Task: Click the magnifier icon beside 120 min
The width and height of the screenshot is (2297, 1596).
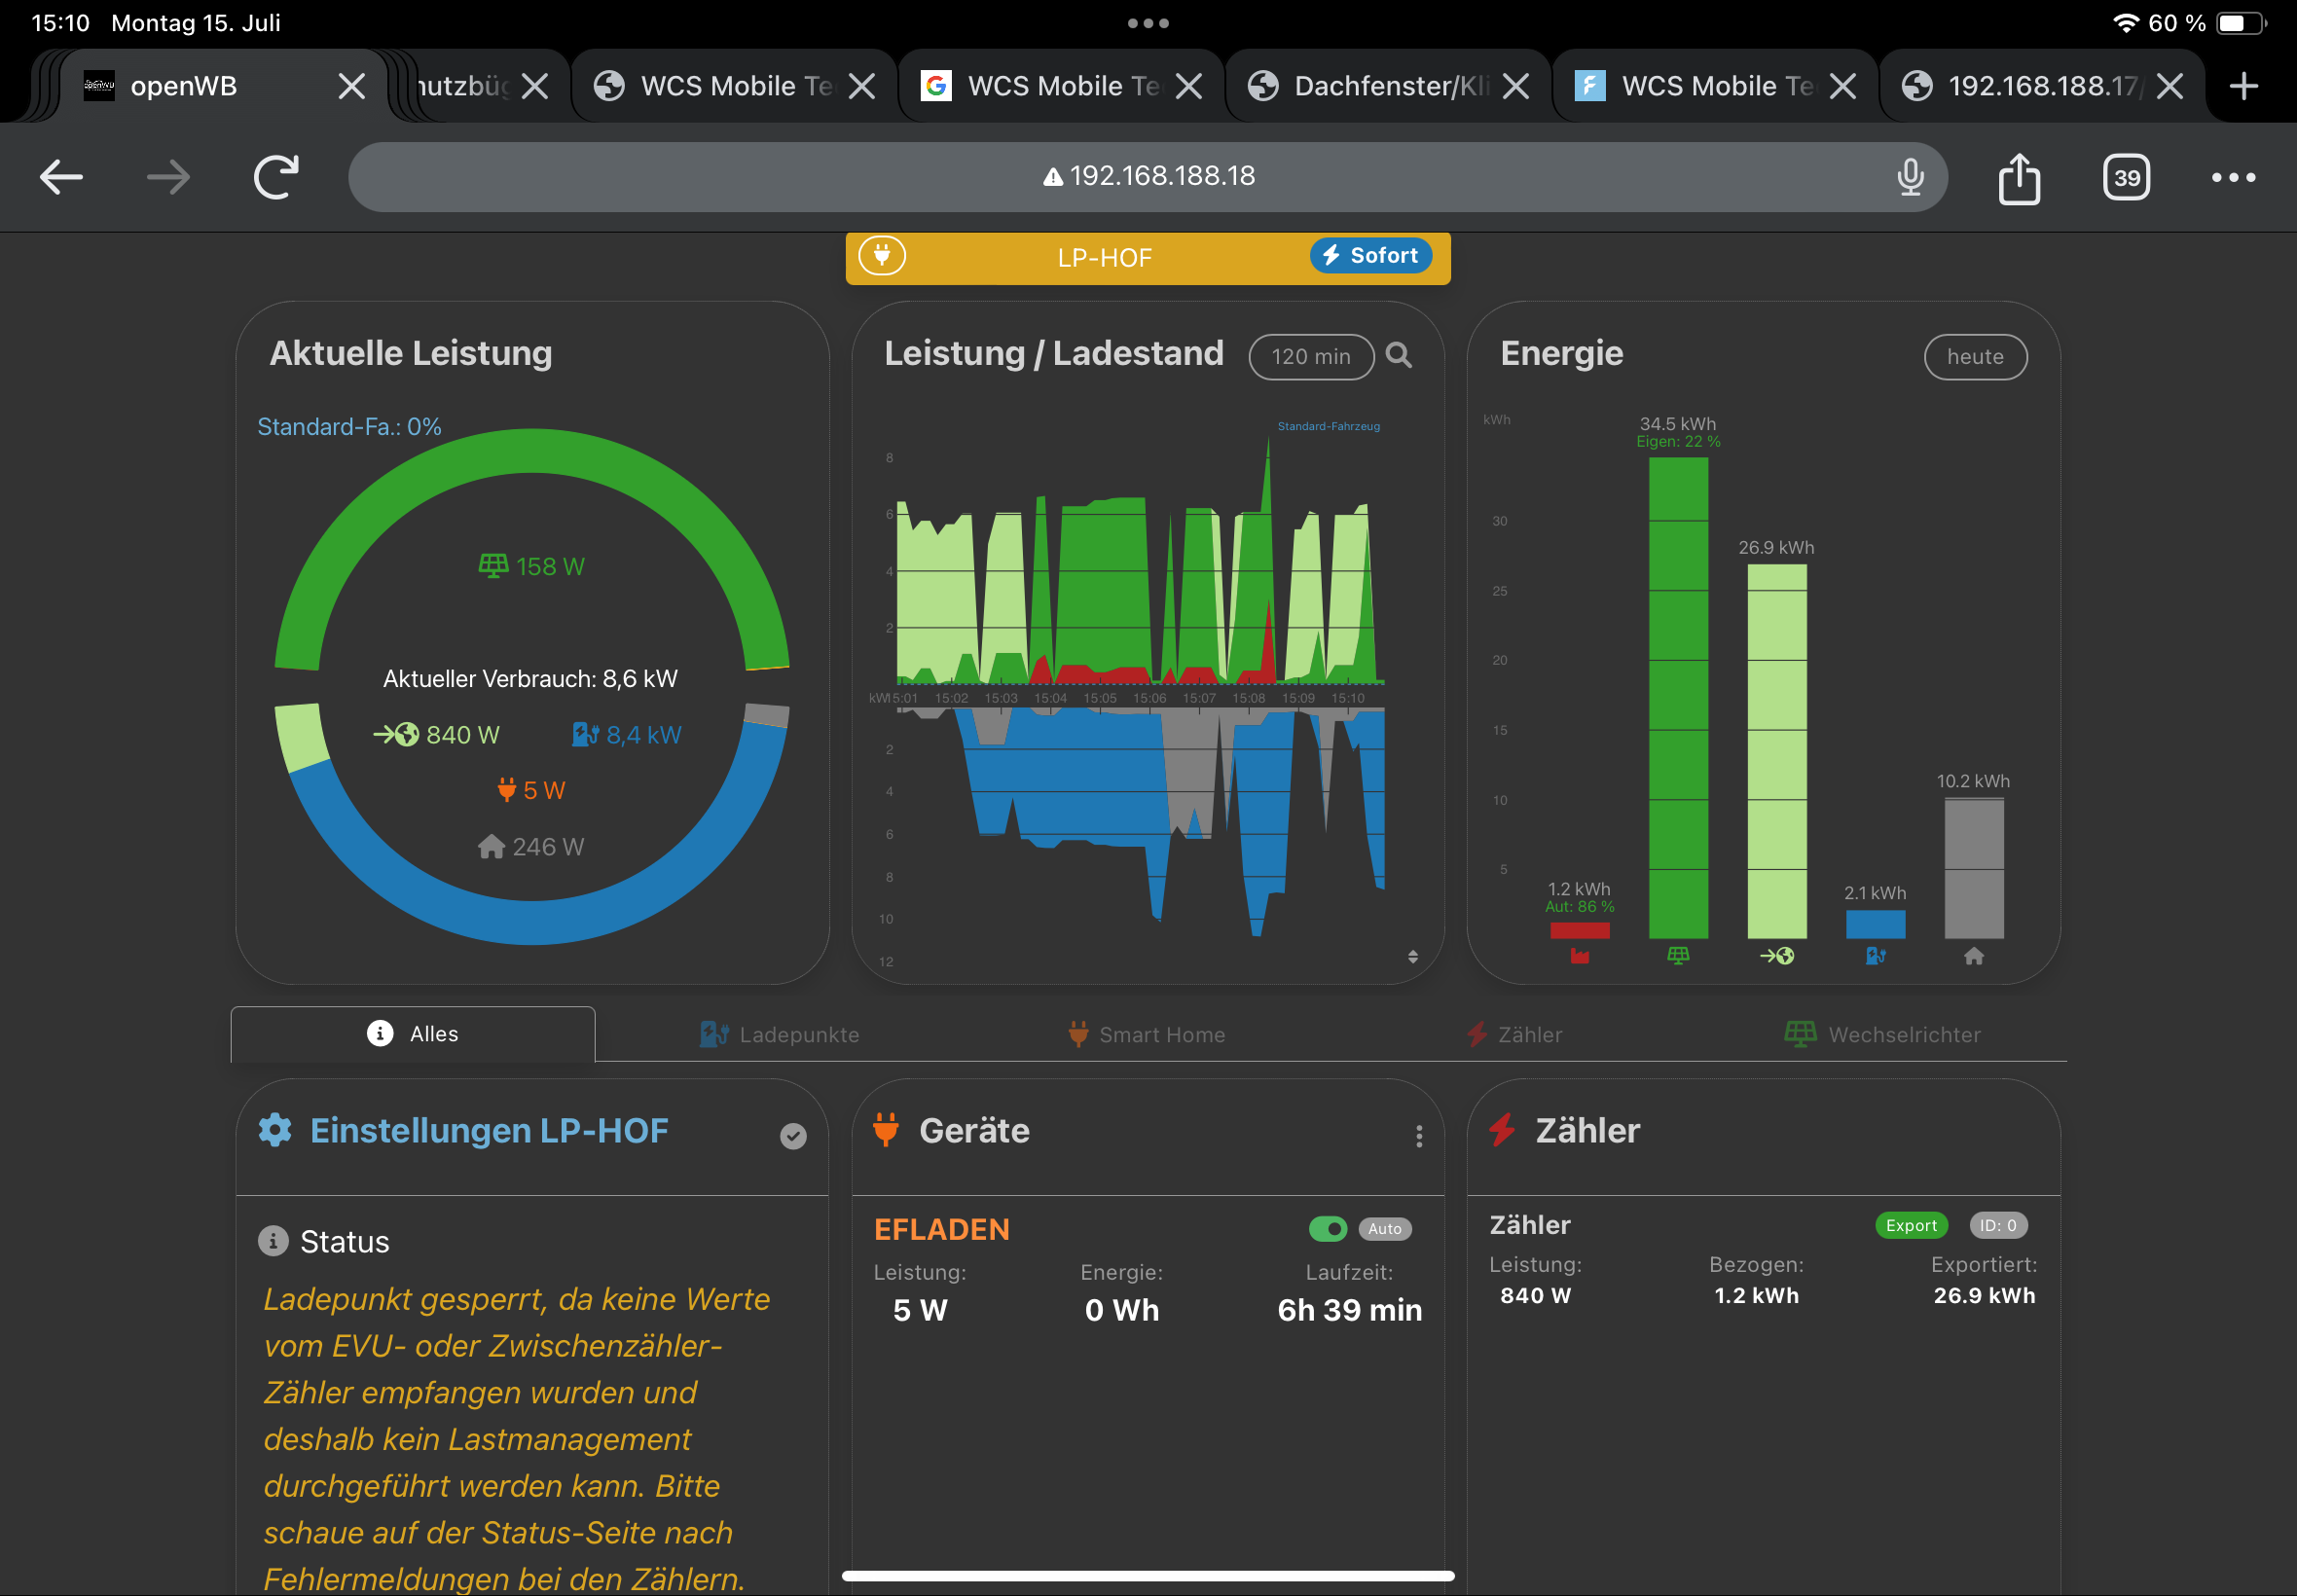Action: tap(1398, 356)
